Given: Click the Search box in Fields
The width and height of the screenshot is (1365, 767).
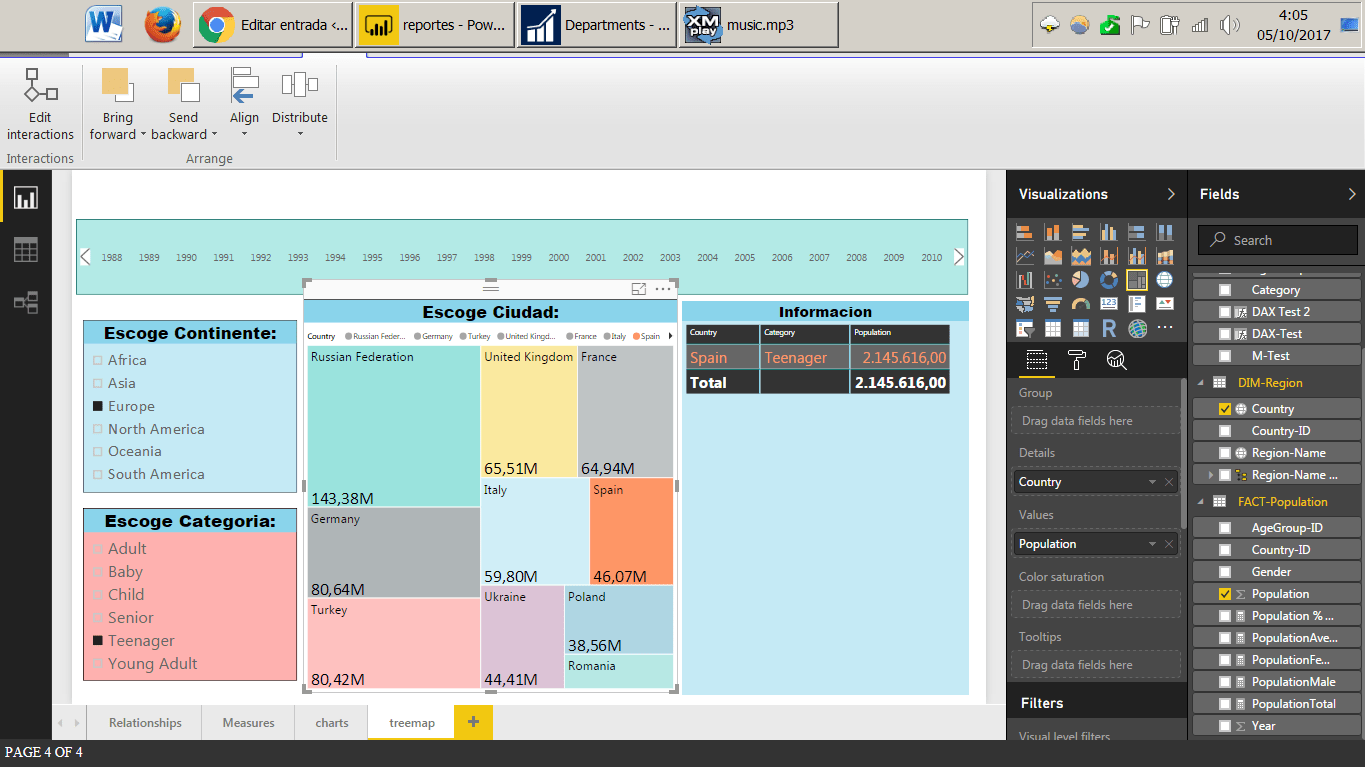Looking at the screenshot, I should click(1278, 240).
